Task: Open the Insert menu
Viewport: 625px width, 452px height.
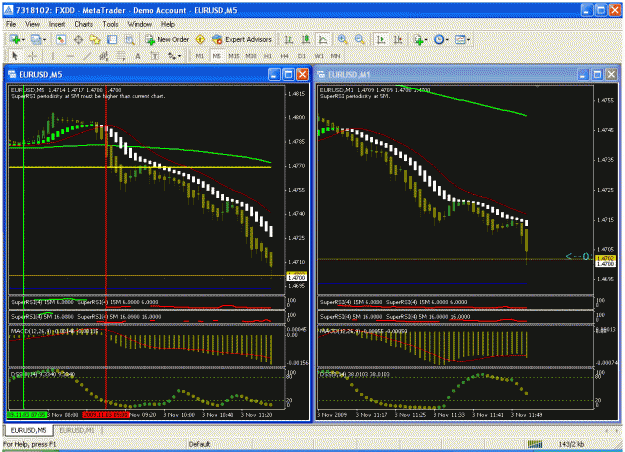Action: [x=57, y=24]
